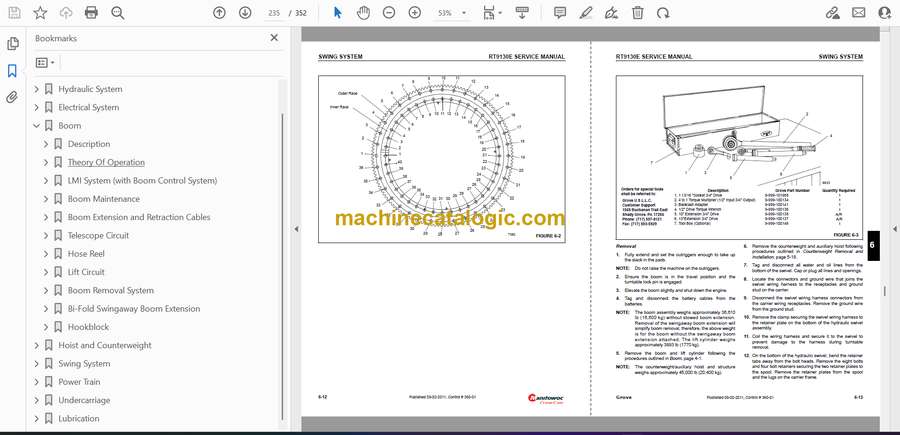Zoom in with the plus button
The image size is (900, 435).
point(415,13)
